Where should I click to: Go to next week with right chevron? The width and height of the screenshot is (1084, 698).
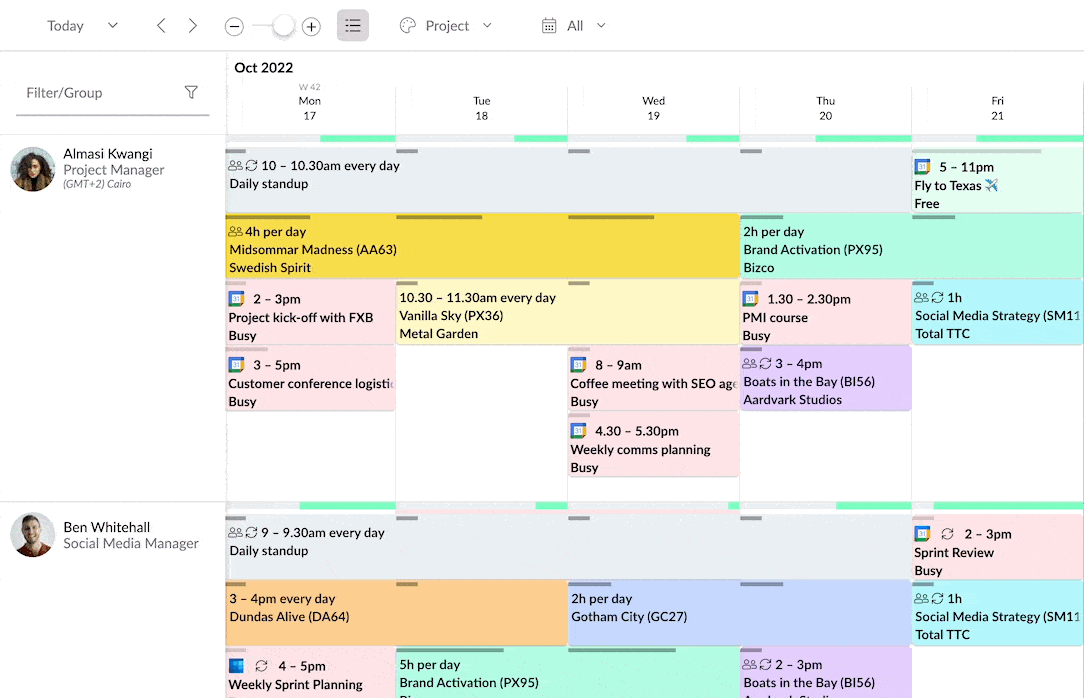click(x=193, y=26)
